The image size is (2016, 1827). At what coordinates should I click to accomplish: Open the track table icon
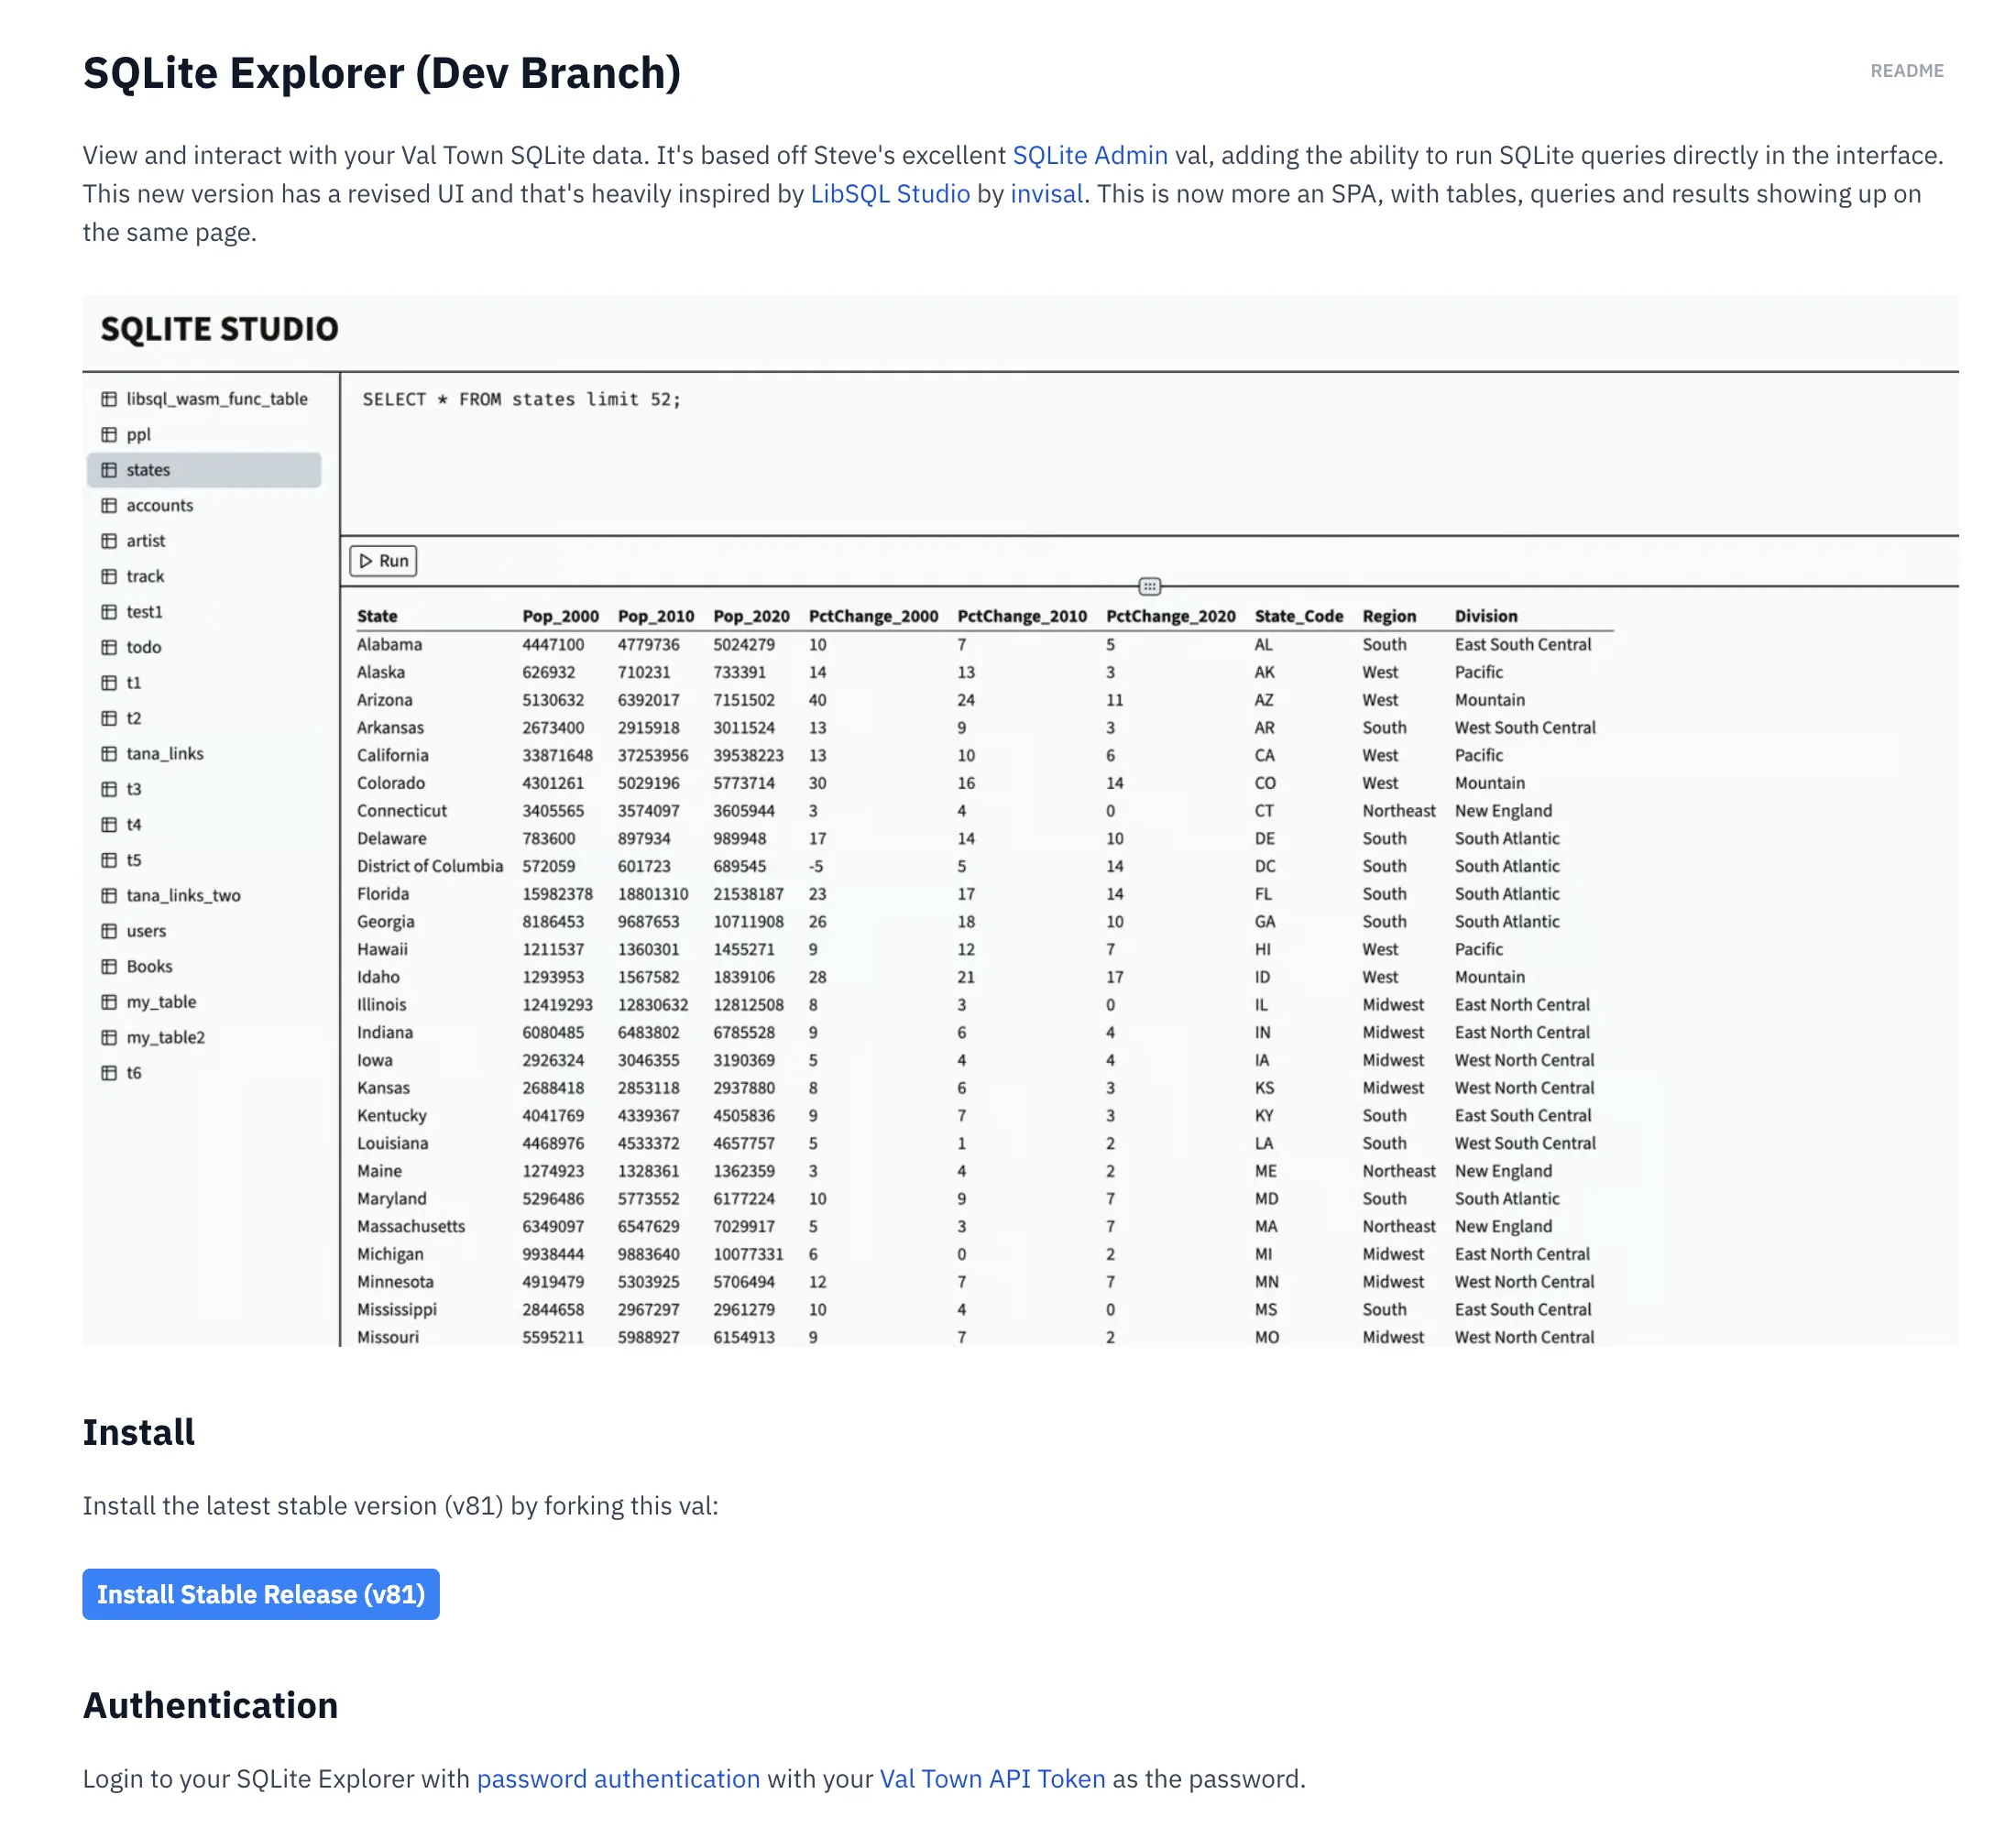[x=110, y=576]
